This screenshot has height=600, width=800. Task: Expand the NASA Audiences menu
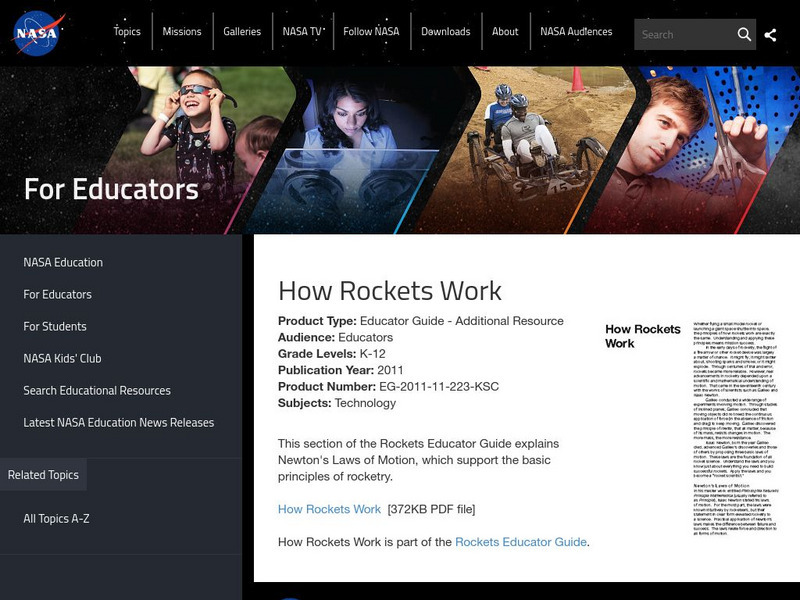click(x=576, y=32)
